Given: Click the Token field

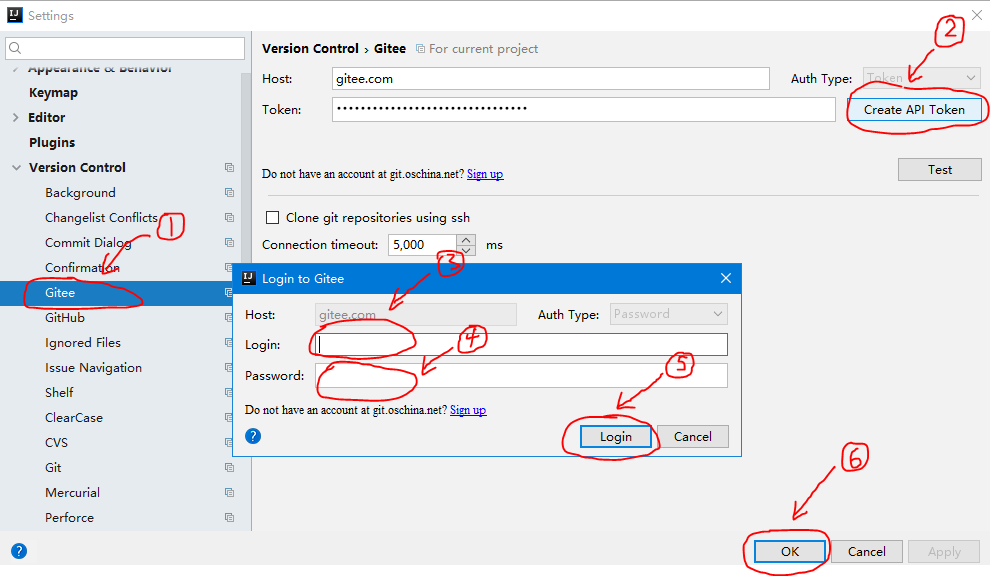Looking at the screenshot, I should point(584,109).
